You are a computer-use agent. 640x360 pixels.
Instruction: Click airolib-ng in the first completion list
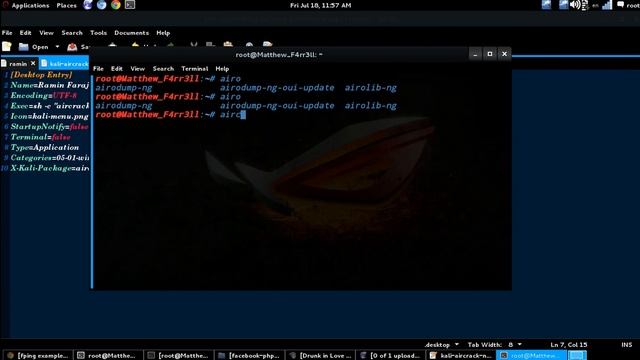click(371, 88)
